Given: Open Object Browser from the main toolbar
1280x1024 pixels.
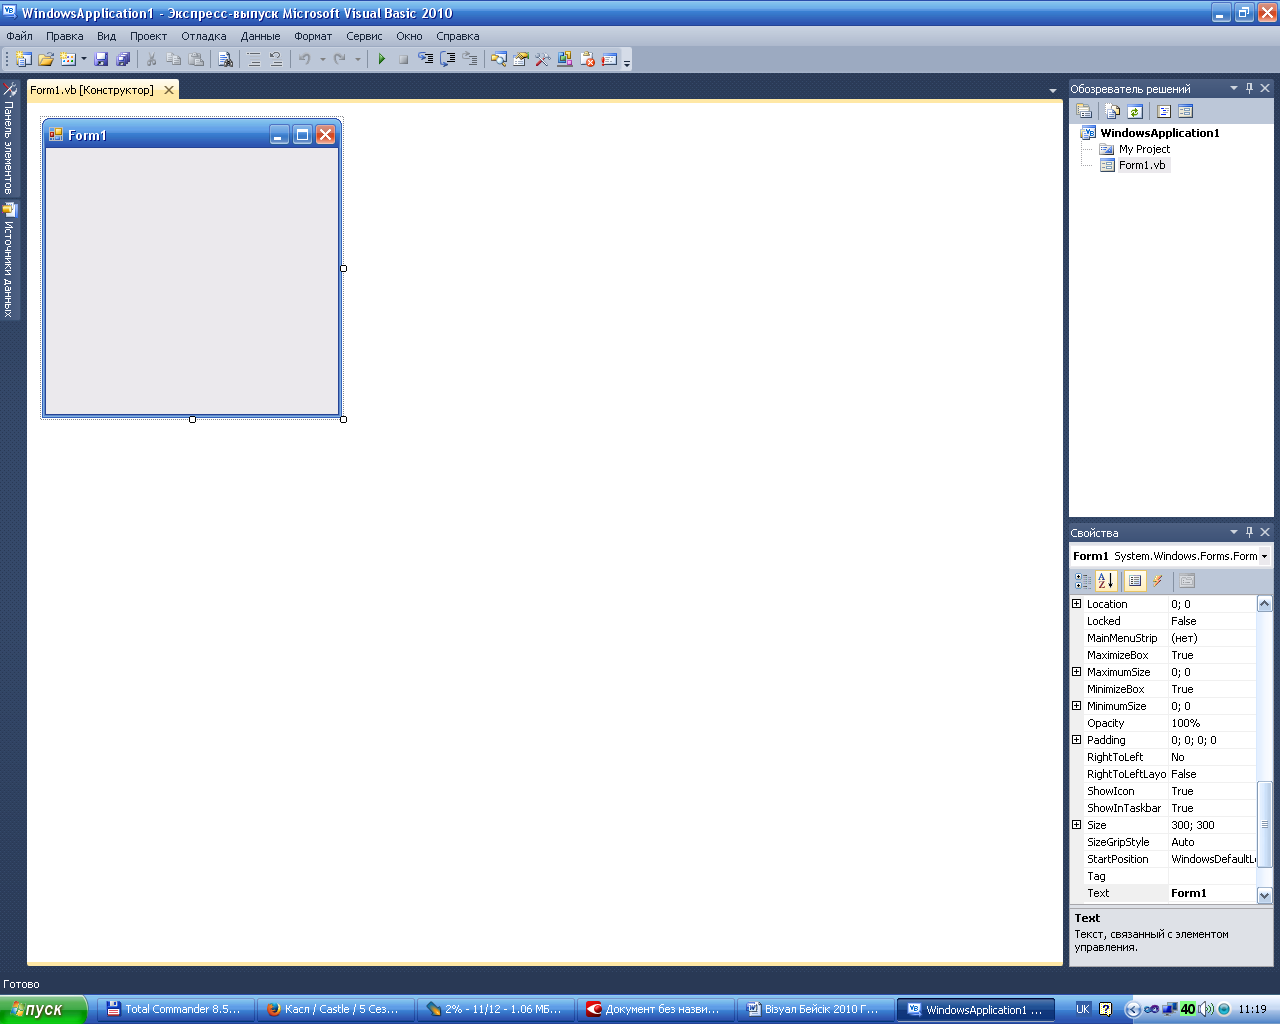Looking at the screenshot, I should pyautogui.click(x=565, y=60).
